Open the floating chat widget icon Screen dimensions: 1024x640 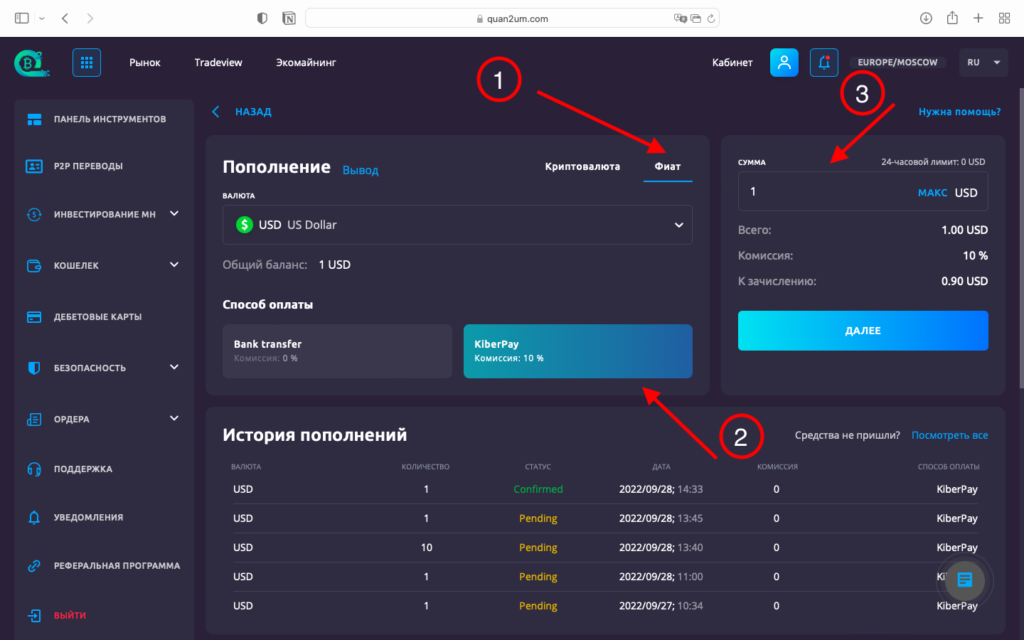click(964, 580)
